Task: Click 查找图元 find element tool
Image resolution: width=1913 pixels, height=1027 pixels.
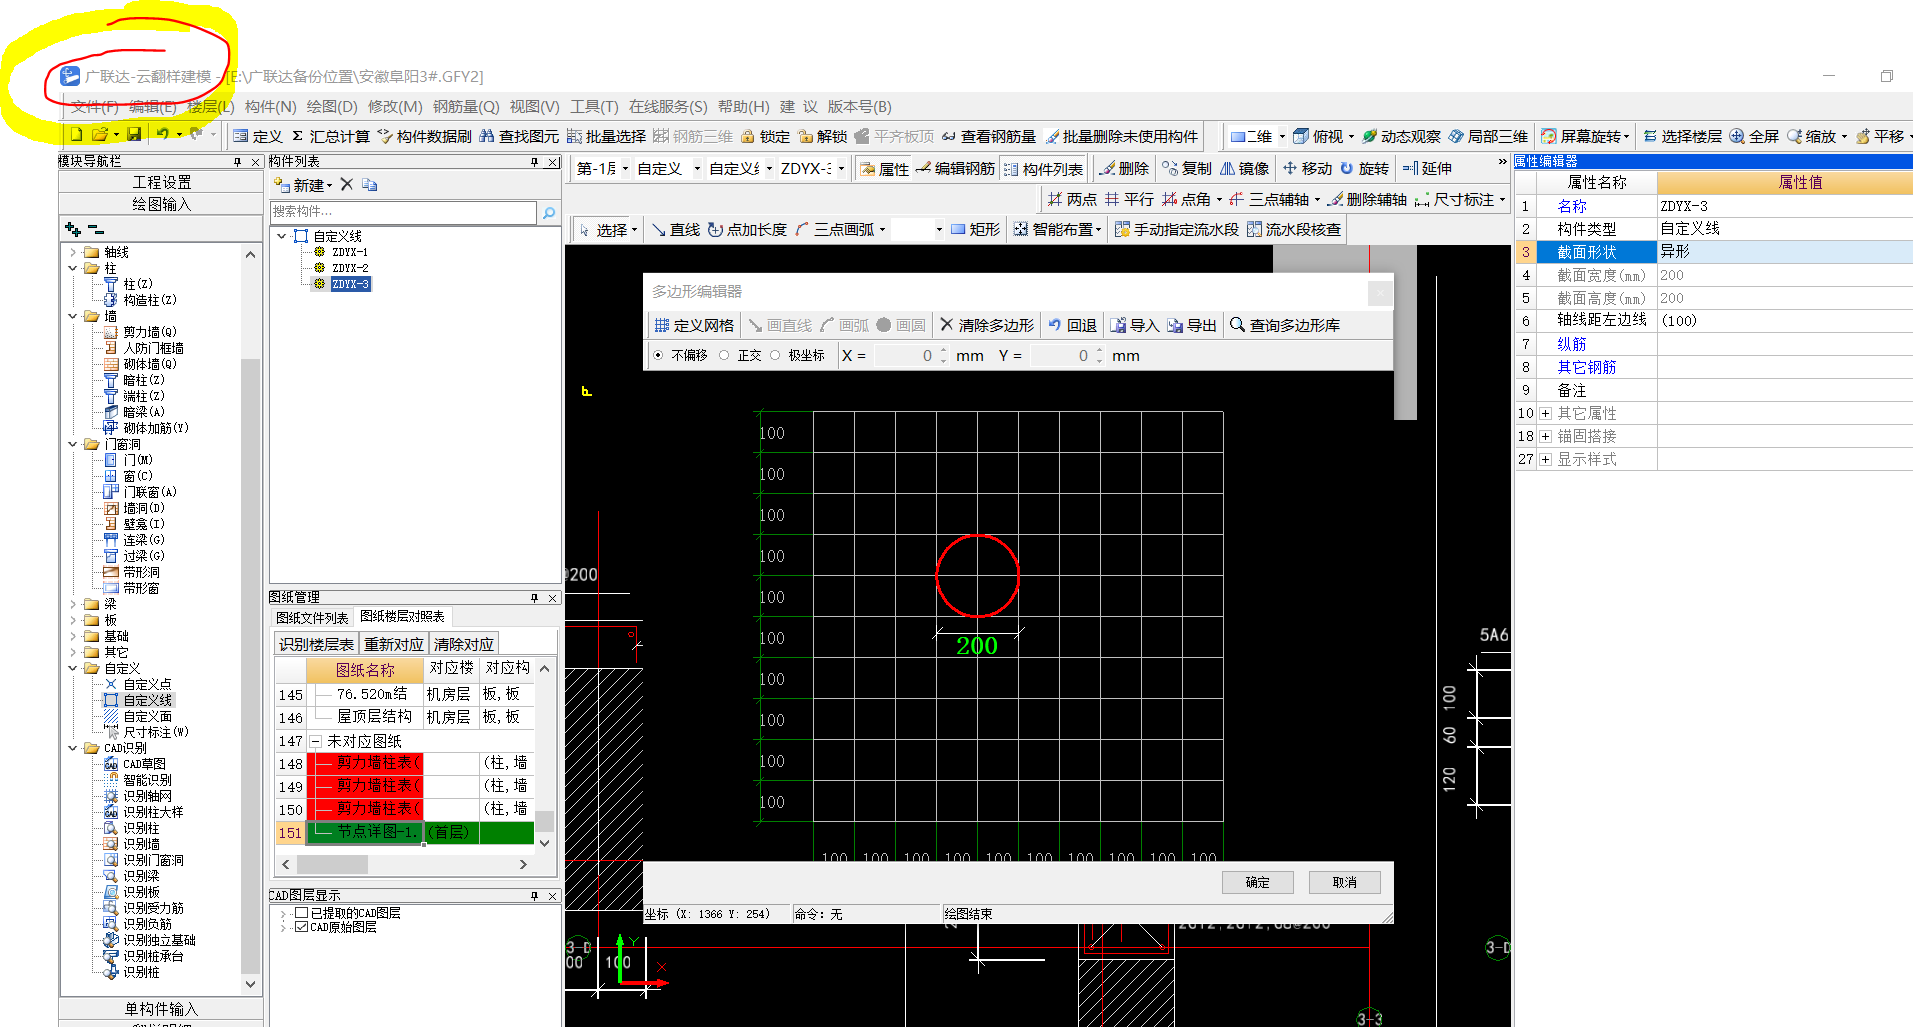Action: tap(519, 136)
